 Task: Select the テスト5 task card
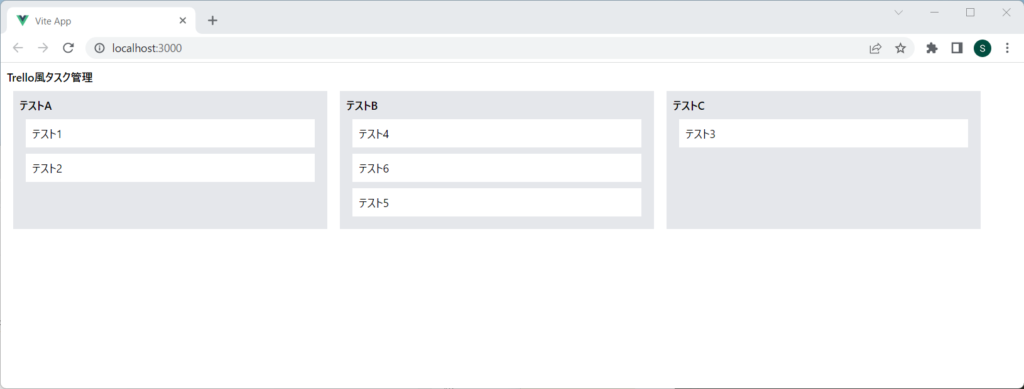[496, 202]
